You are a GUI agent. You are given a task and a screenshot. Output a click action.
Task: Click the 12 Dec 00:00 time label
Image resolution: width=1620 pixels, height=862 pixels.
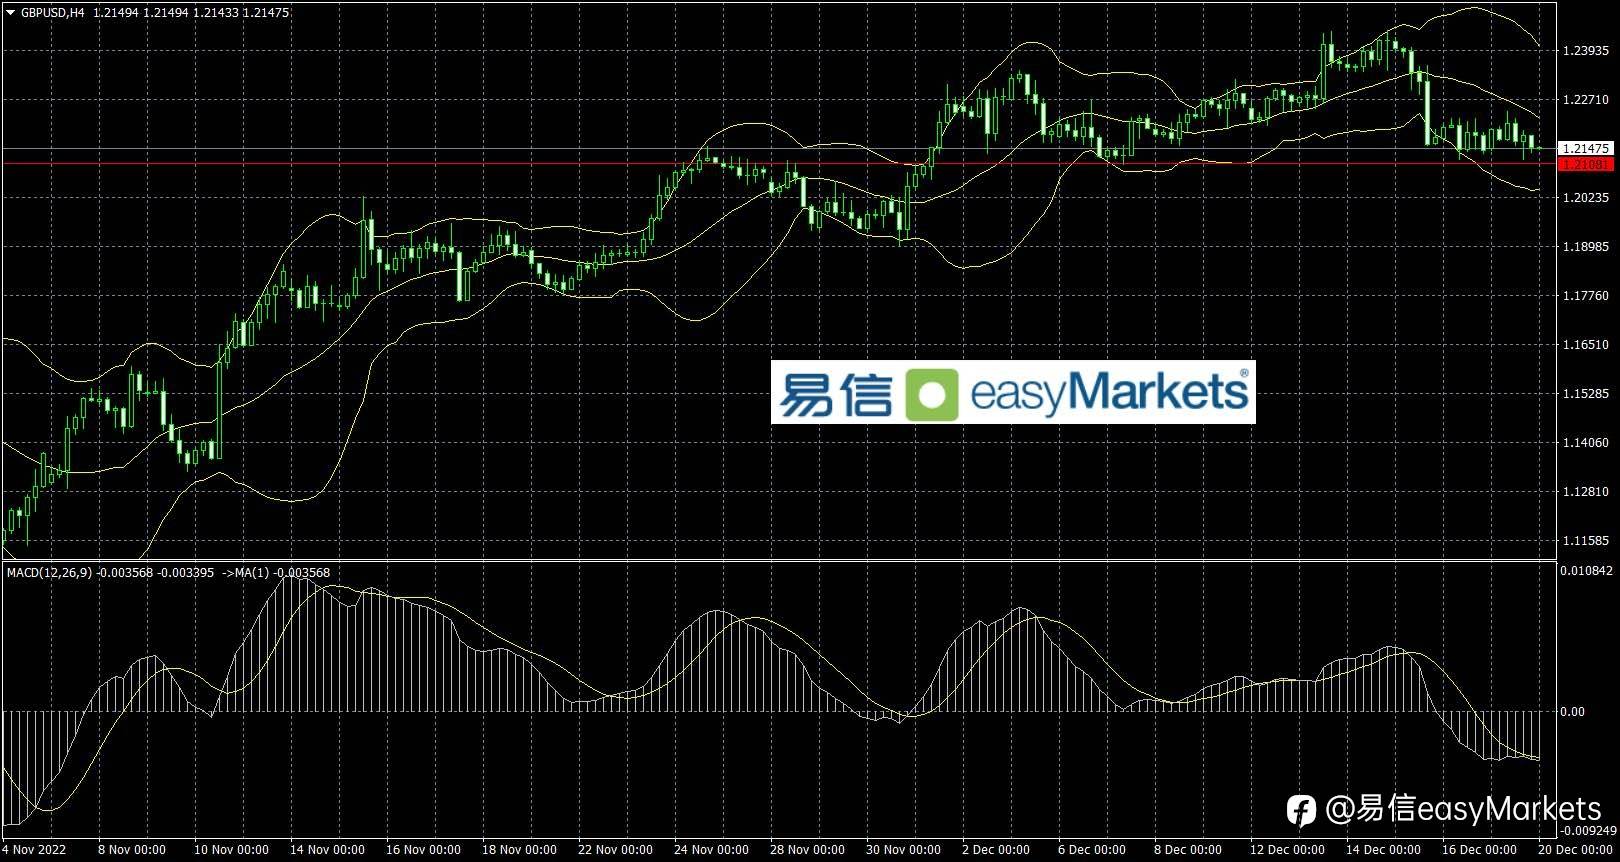click(x=1287, y=850)
